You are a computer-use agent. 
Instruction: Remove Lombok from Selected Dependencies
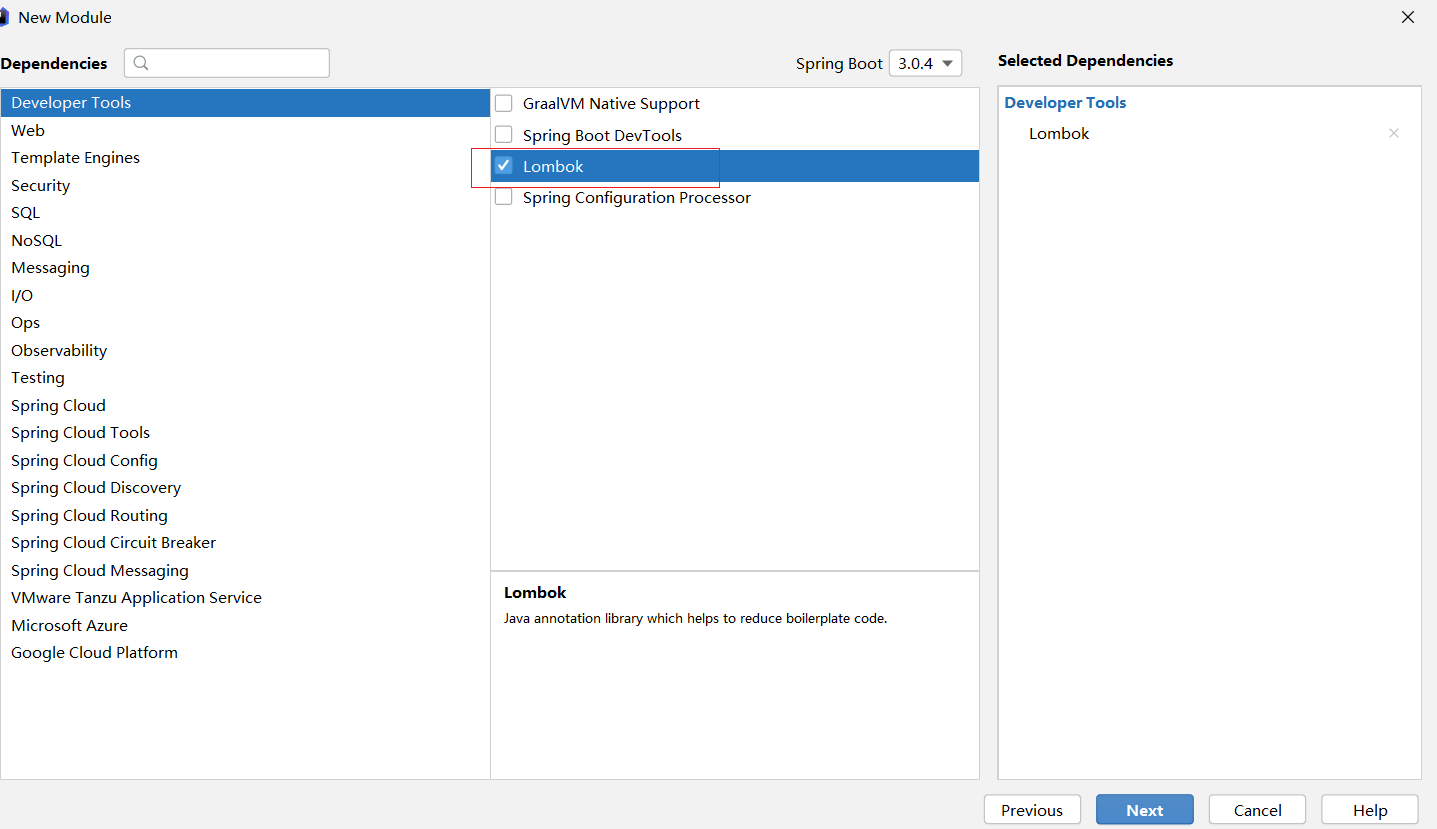[x=1394, y=133]
